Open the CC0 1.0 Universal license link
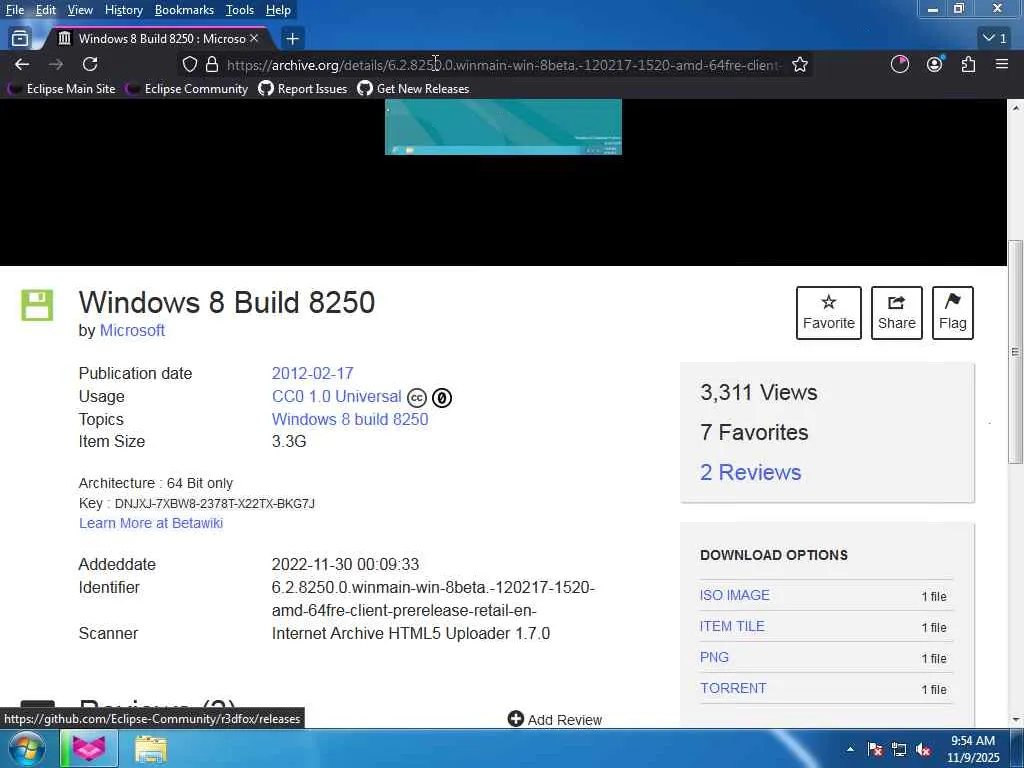Image resolution: width=1024 pixels, height=768 pixels. click(x=336, y=396)
